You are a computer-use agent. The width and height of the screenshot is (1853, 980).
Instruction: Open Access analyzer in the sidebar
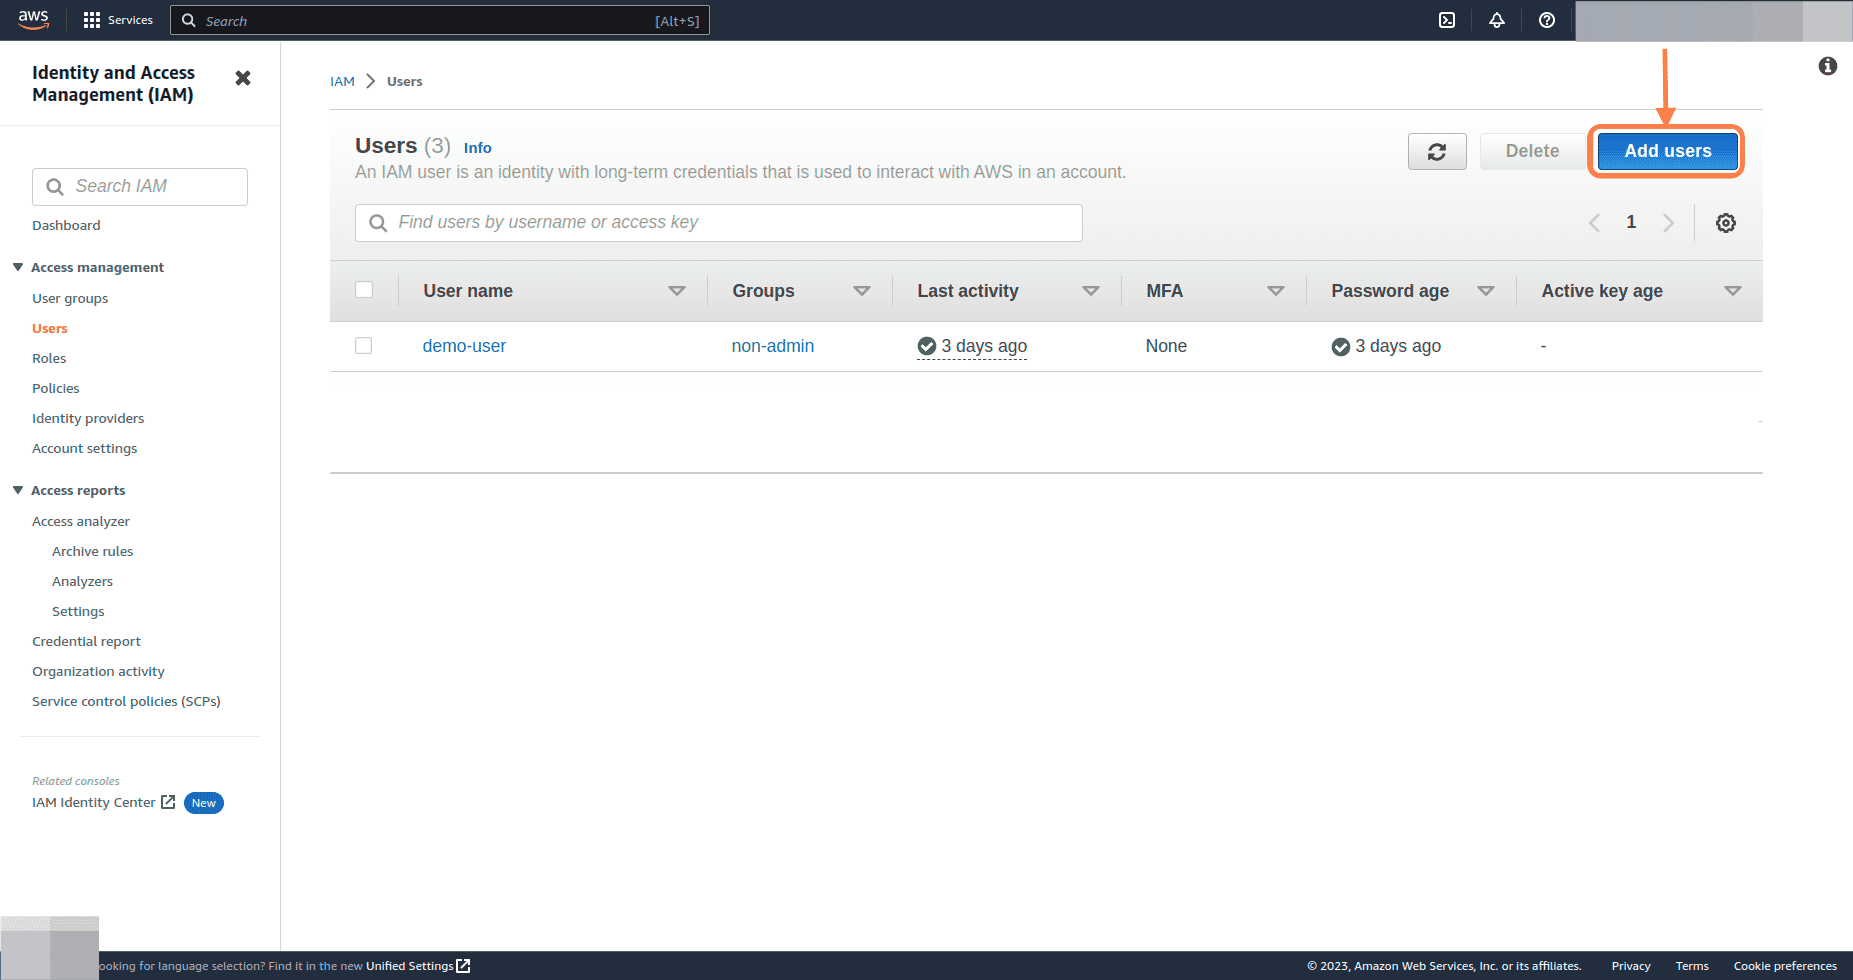[81, 521]
